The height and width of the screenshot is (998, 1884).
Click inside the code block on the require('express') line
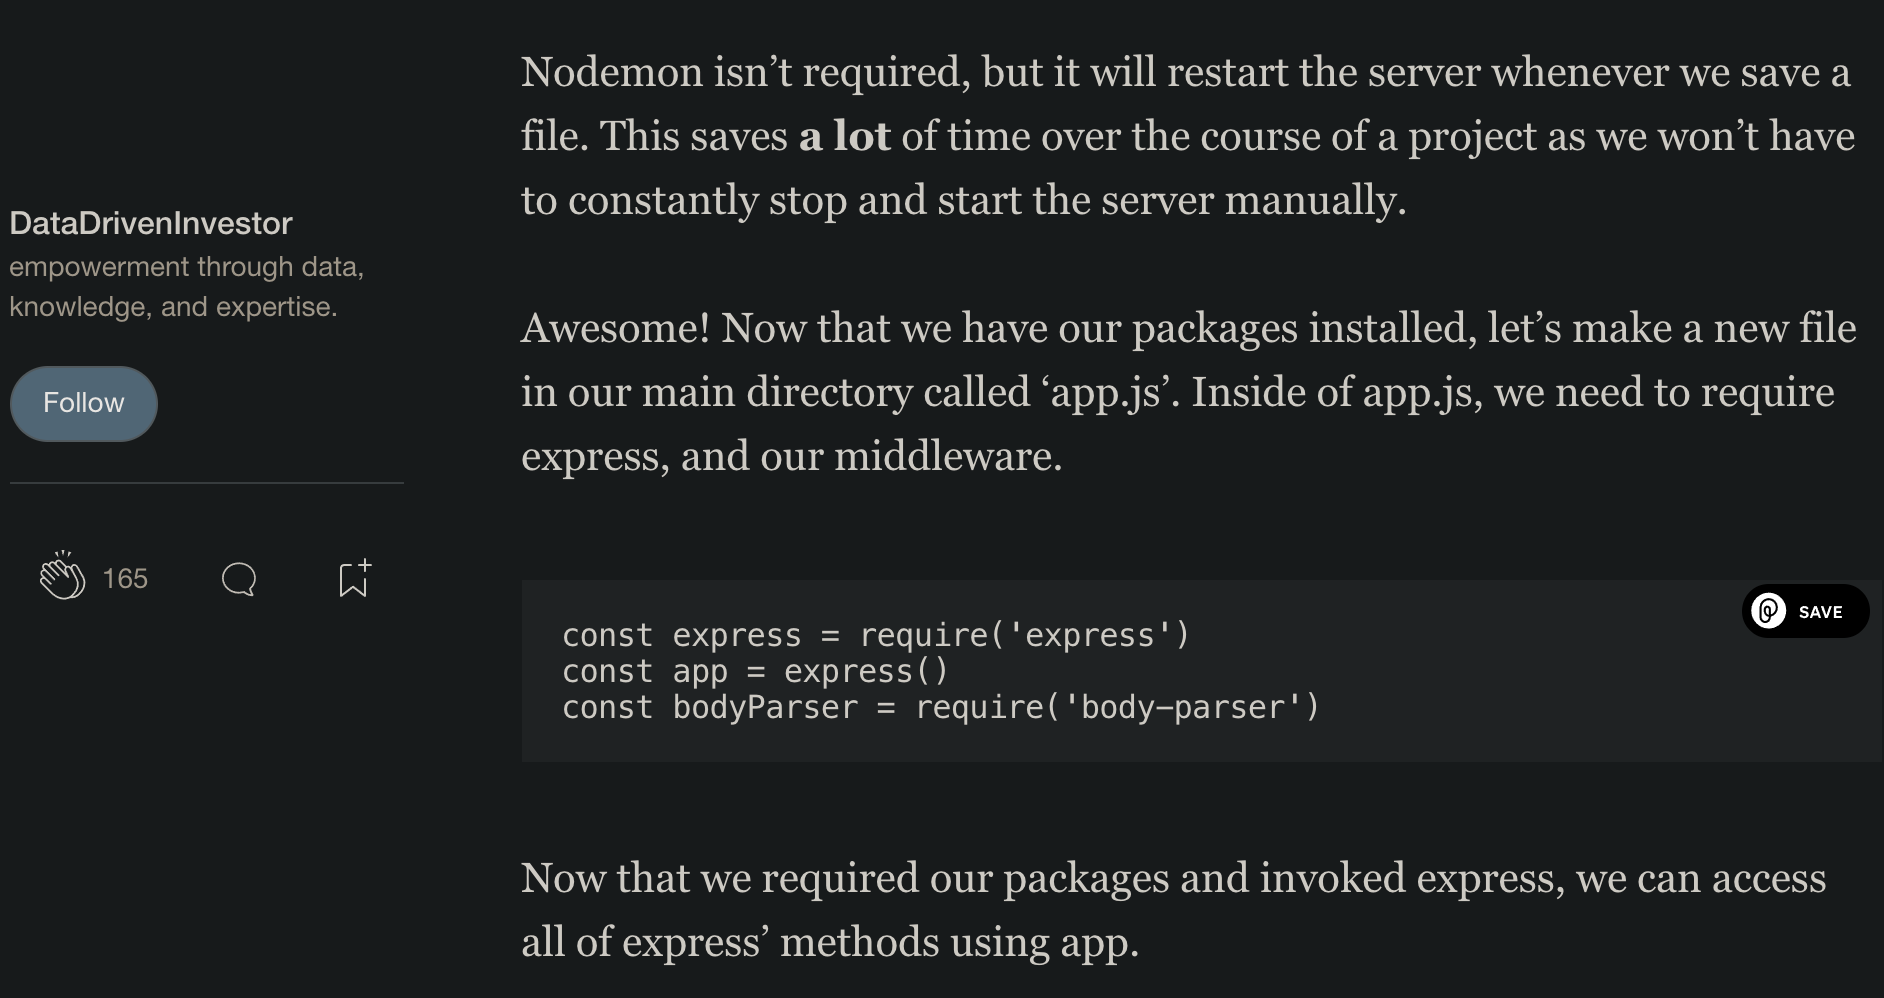click(x=875, y=635)
